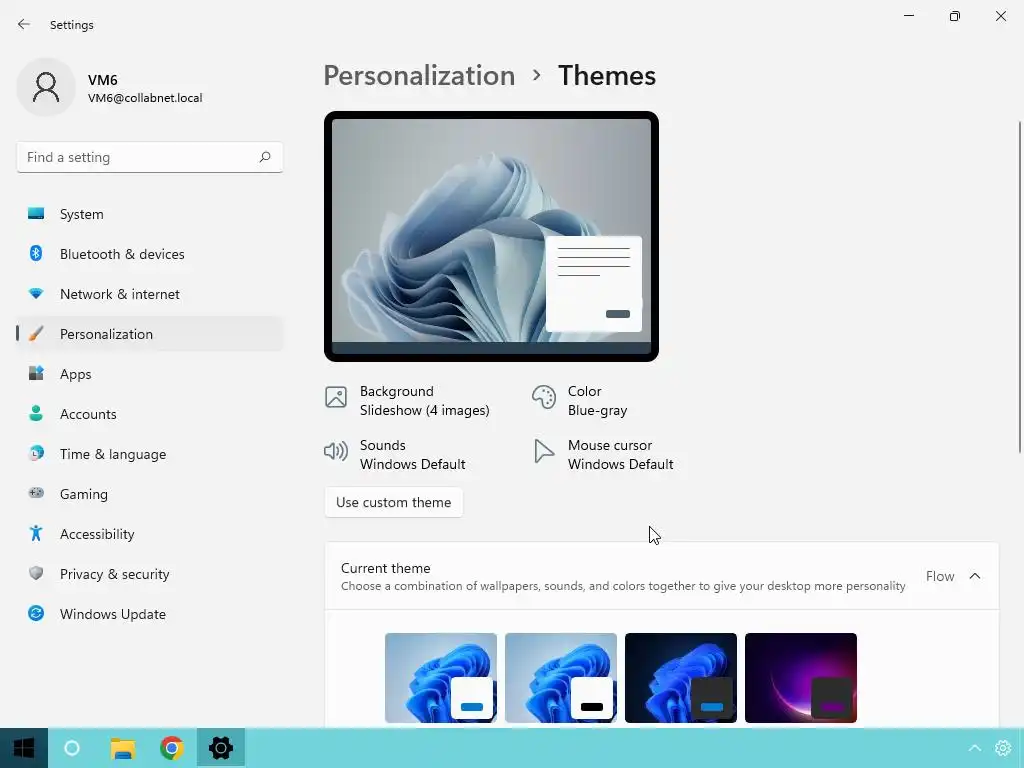Click the System monitor icon

36,214
